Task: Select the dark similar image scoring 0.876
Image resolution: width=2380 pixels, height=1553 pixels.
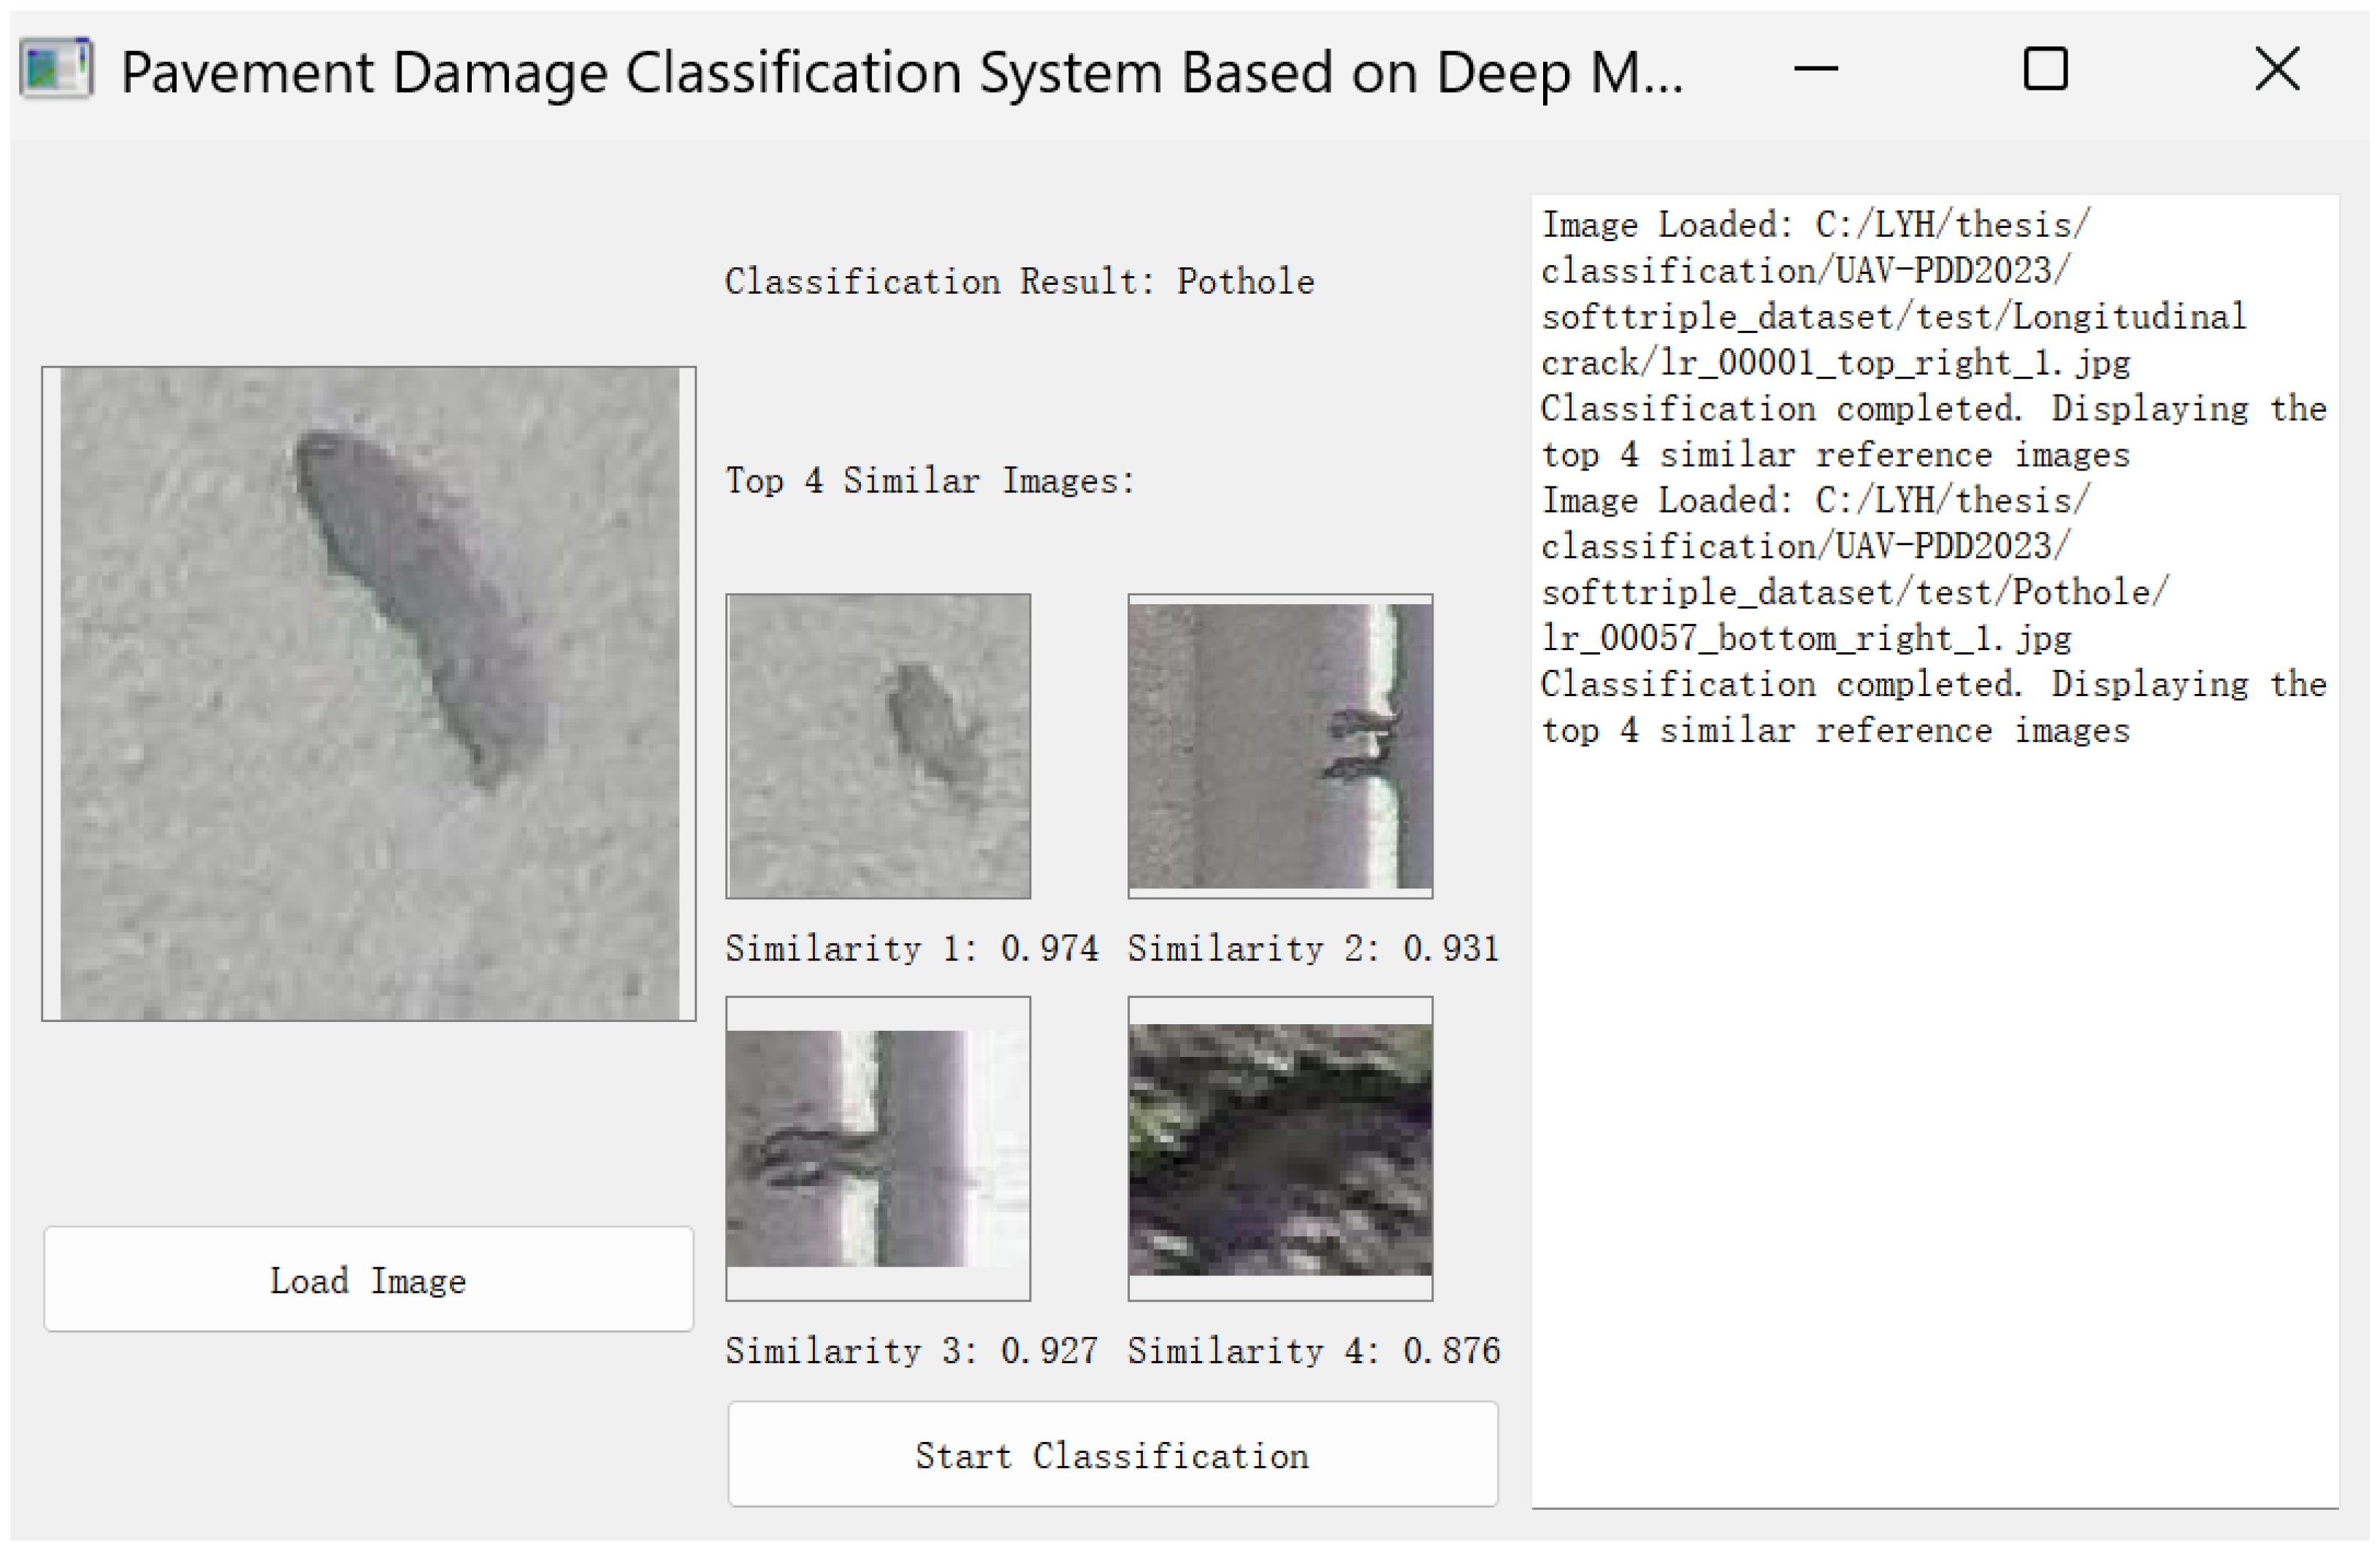Action: point(1280,1148)
